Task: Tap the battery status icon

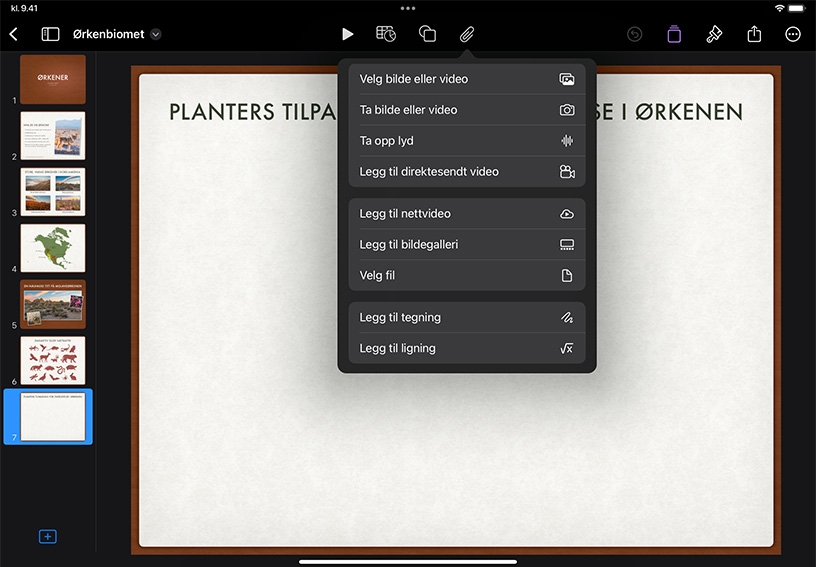Action: (797, 8)
